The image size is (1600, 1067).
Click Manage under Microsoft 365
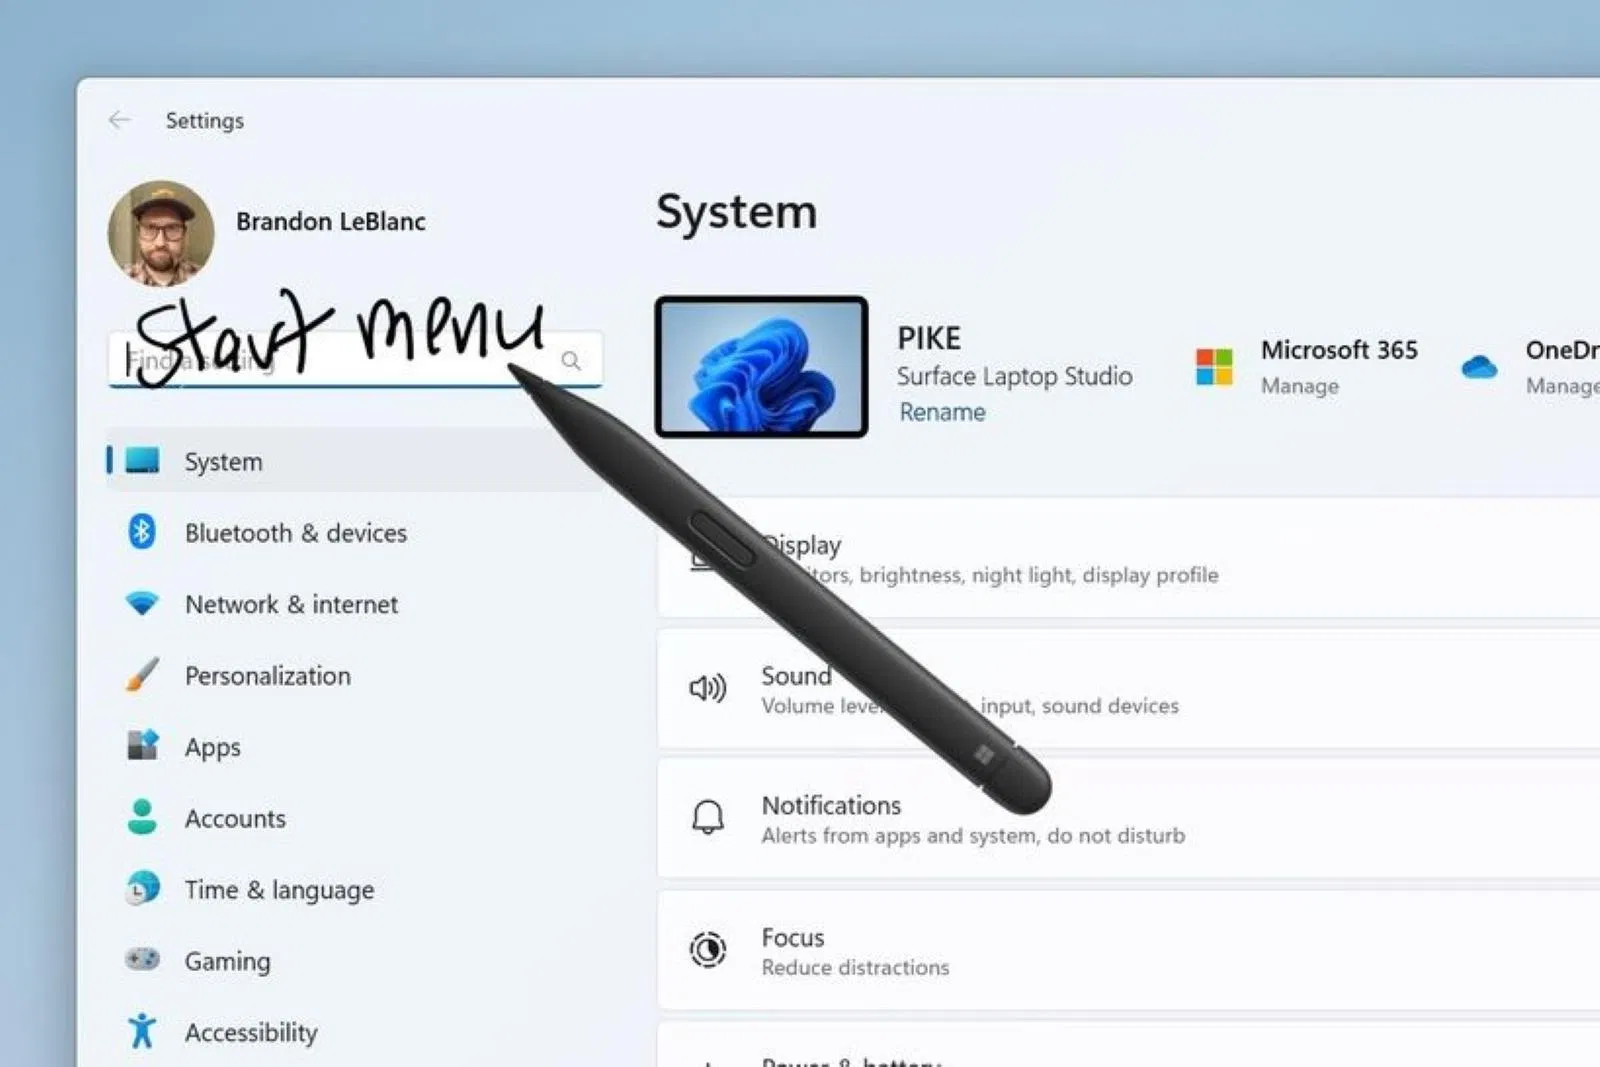[1299, 386]
